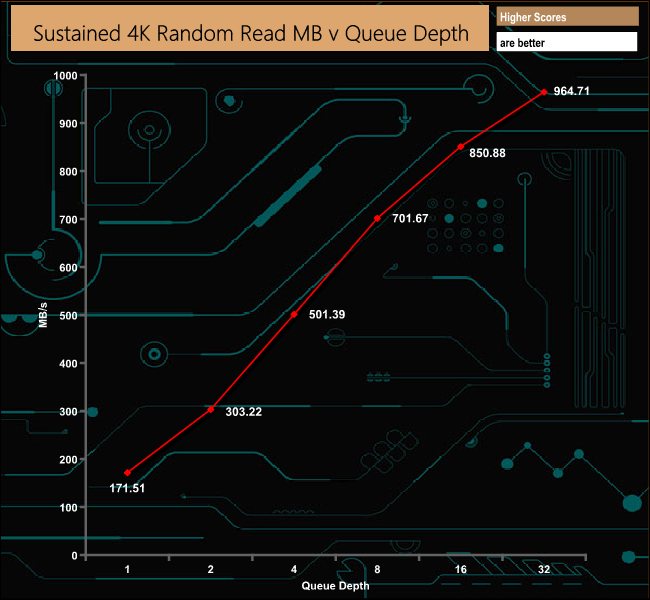The width and height of the screenshot is (650, 600).
Task: Click the chart title about Sustained 4K Random Read
Action: pos(251,33)
